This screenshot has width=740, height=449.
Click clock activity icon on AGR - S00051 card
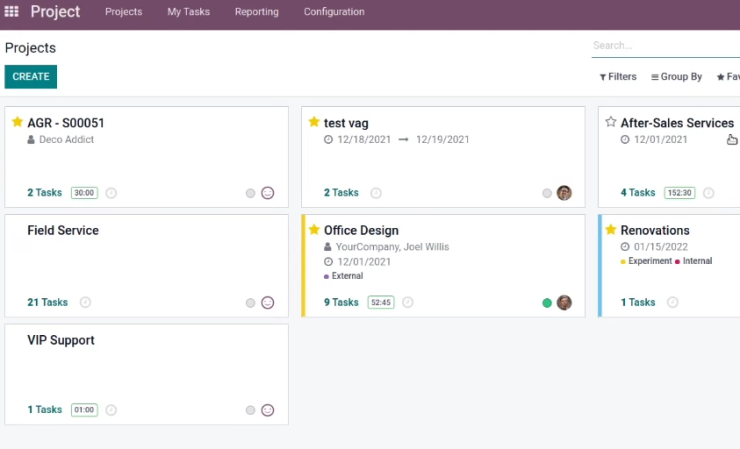point(111,193)
